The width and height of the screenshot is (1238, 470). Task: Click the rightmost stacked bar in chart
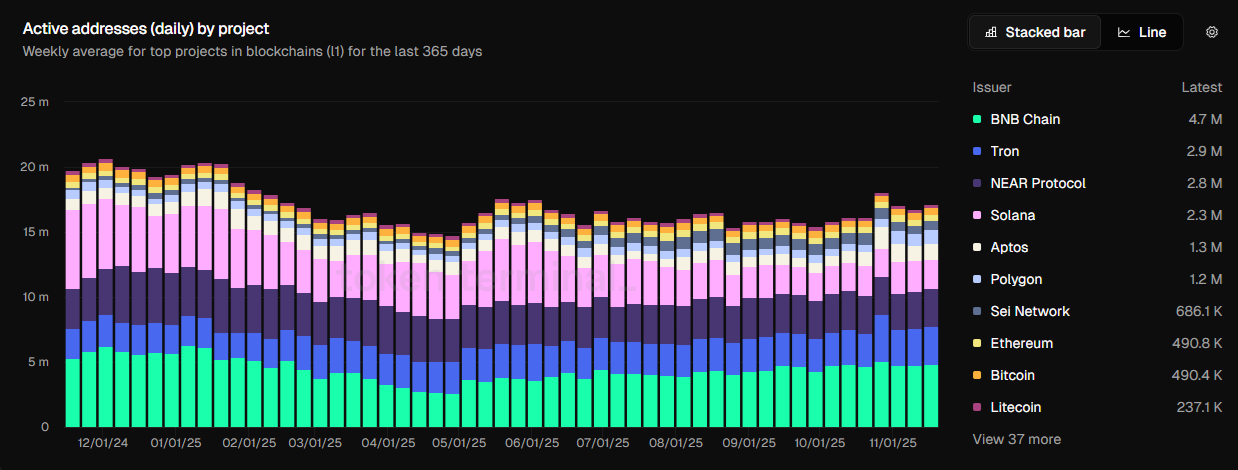tap(931, 316)
